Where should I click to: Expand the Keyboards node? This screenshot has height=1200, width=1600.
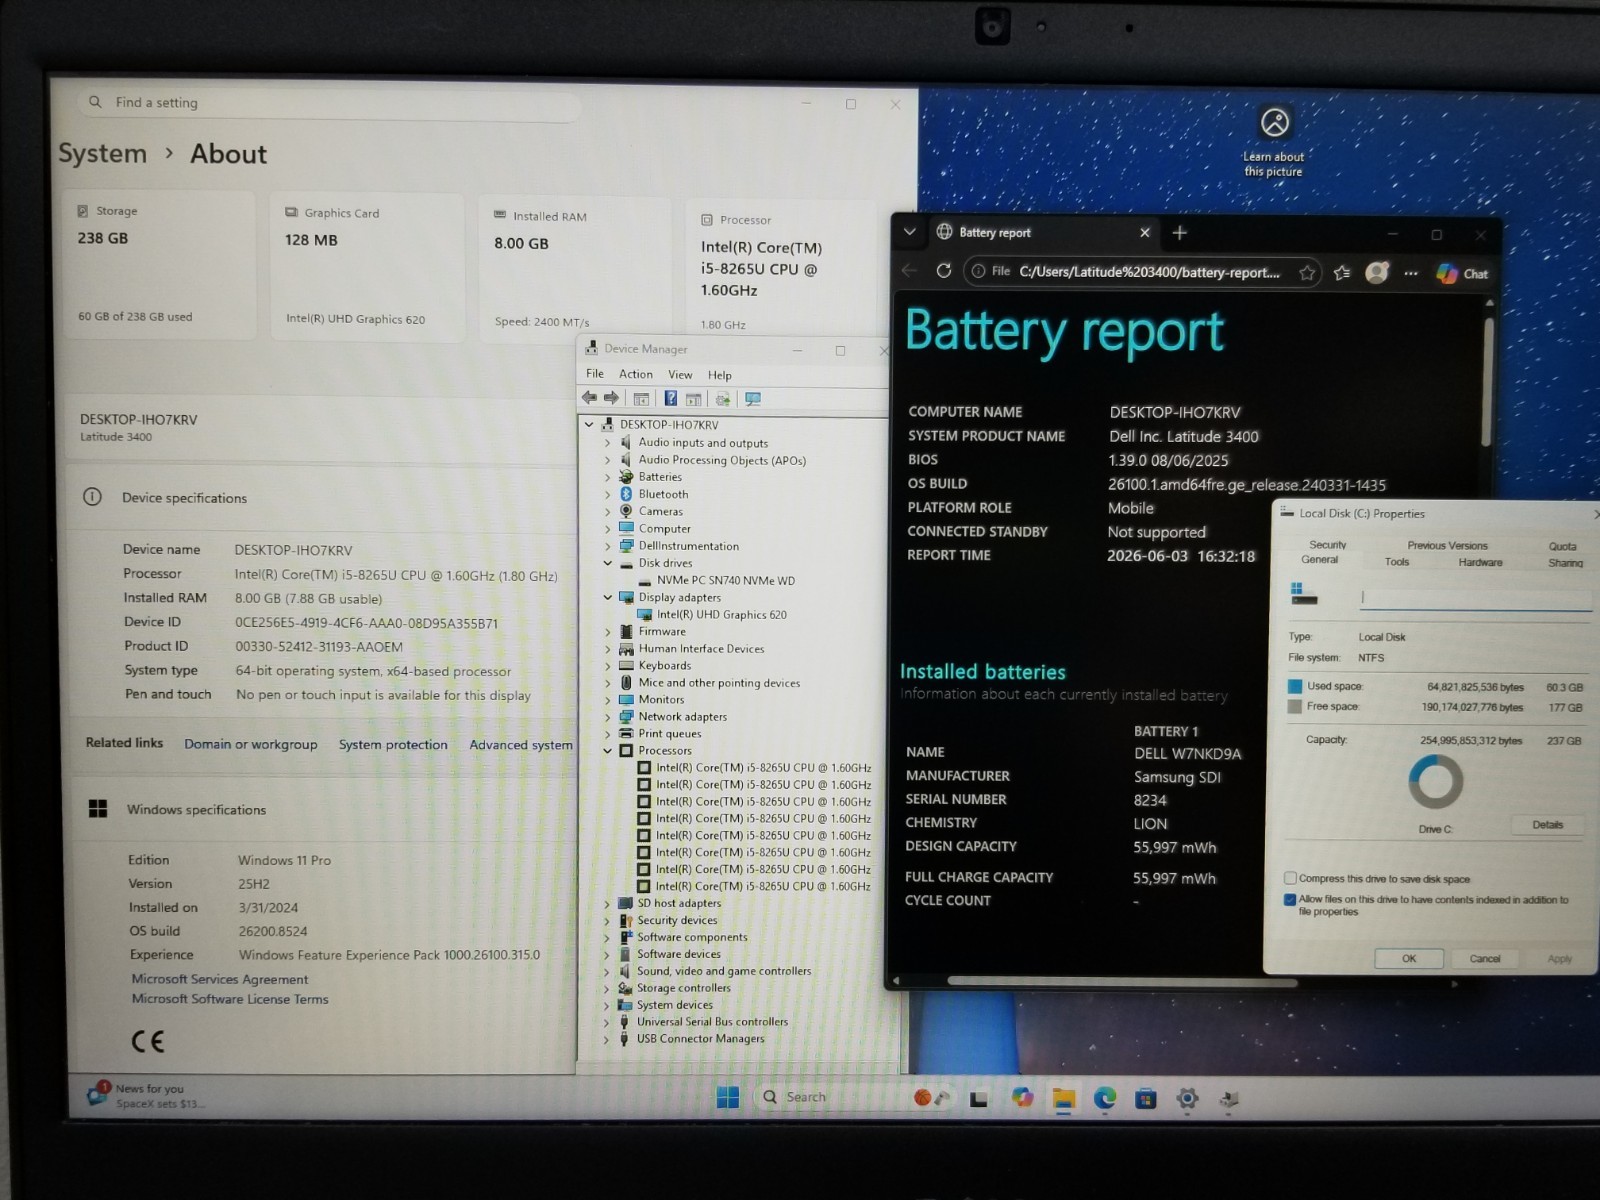(607, 665)
